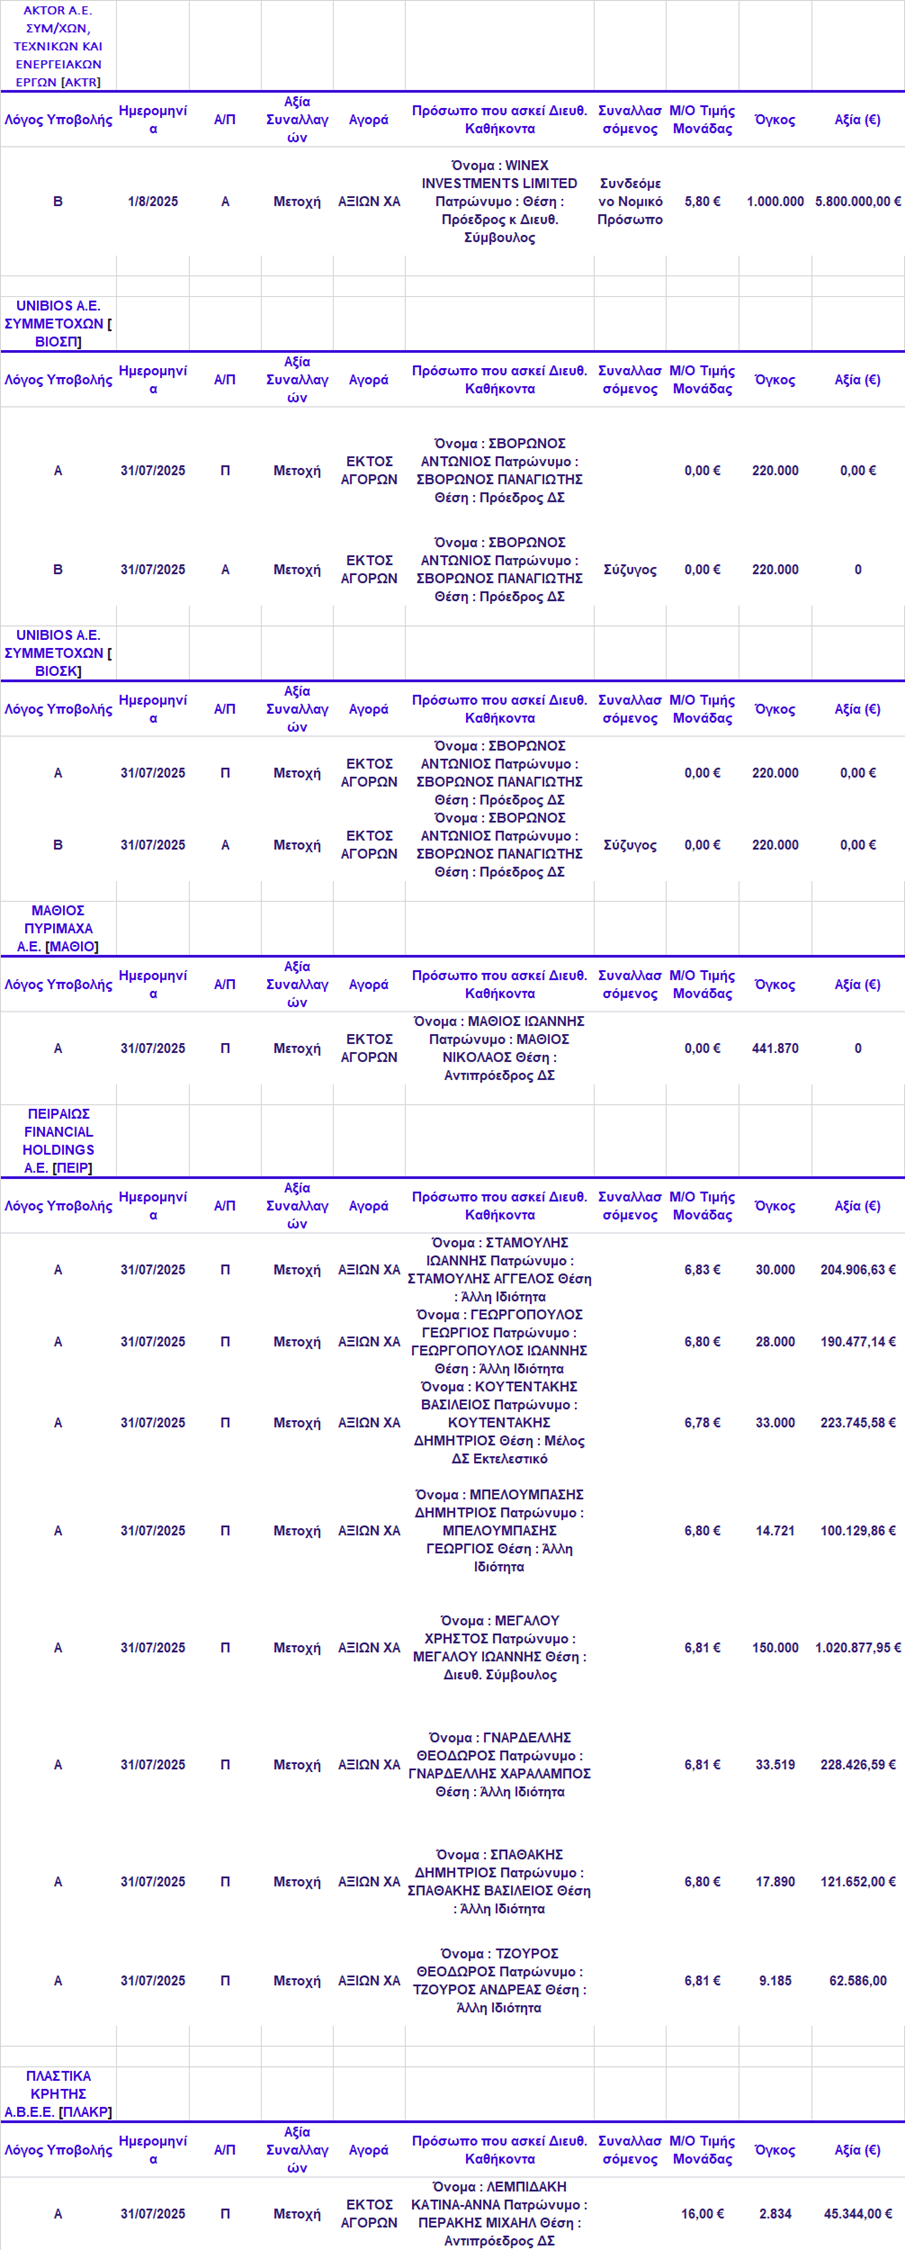The height and width of the screenshot is (2250, 905).
Task: Select the 441.870 volume cell
Action: [775, 1048]
